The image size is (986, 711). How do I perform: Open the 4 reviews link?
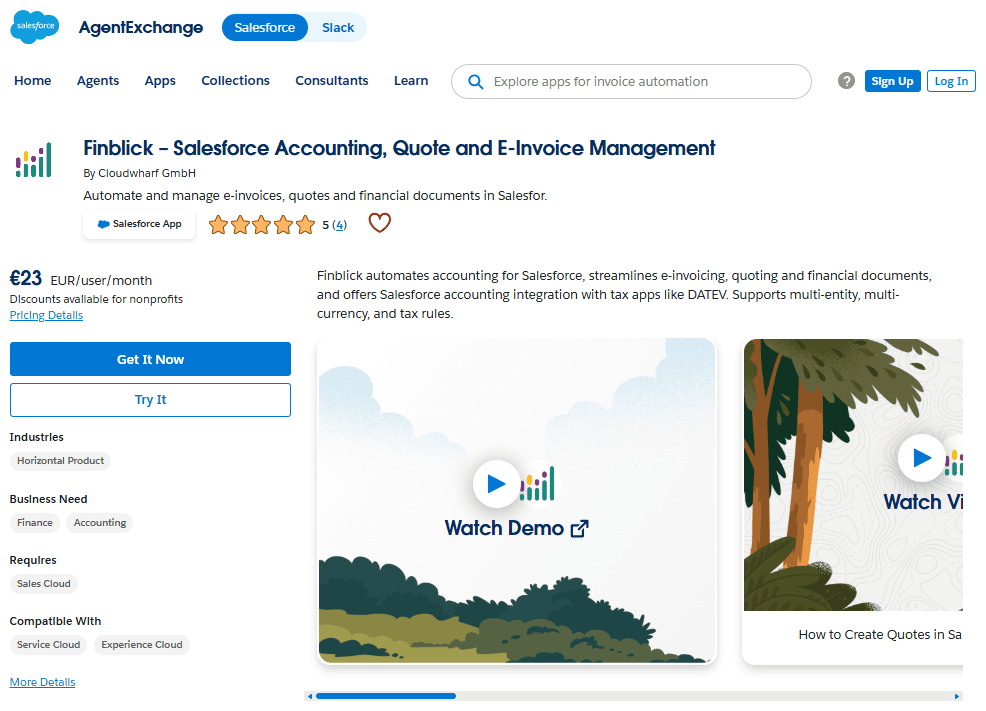point(339,224)
